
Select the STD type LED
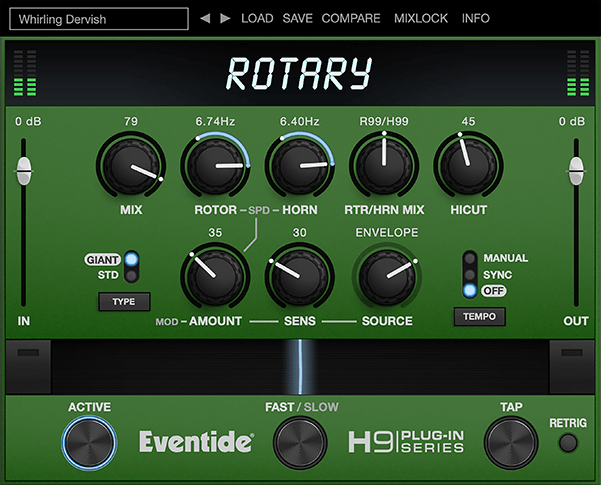[131, 275]
